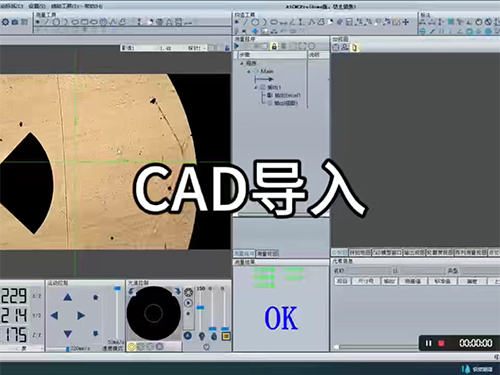Viewport: 500px width, 375px height.
Task: Click the blue plus icon in construct tools
Action: pos(406,22)
